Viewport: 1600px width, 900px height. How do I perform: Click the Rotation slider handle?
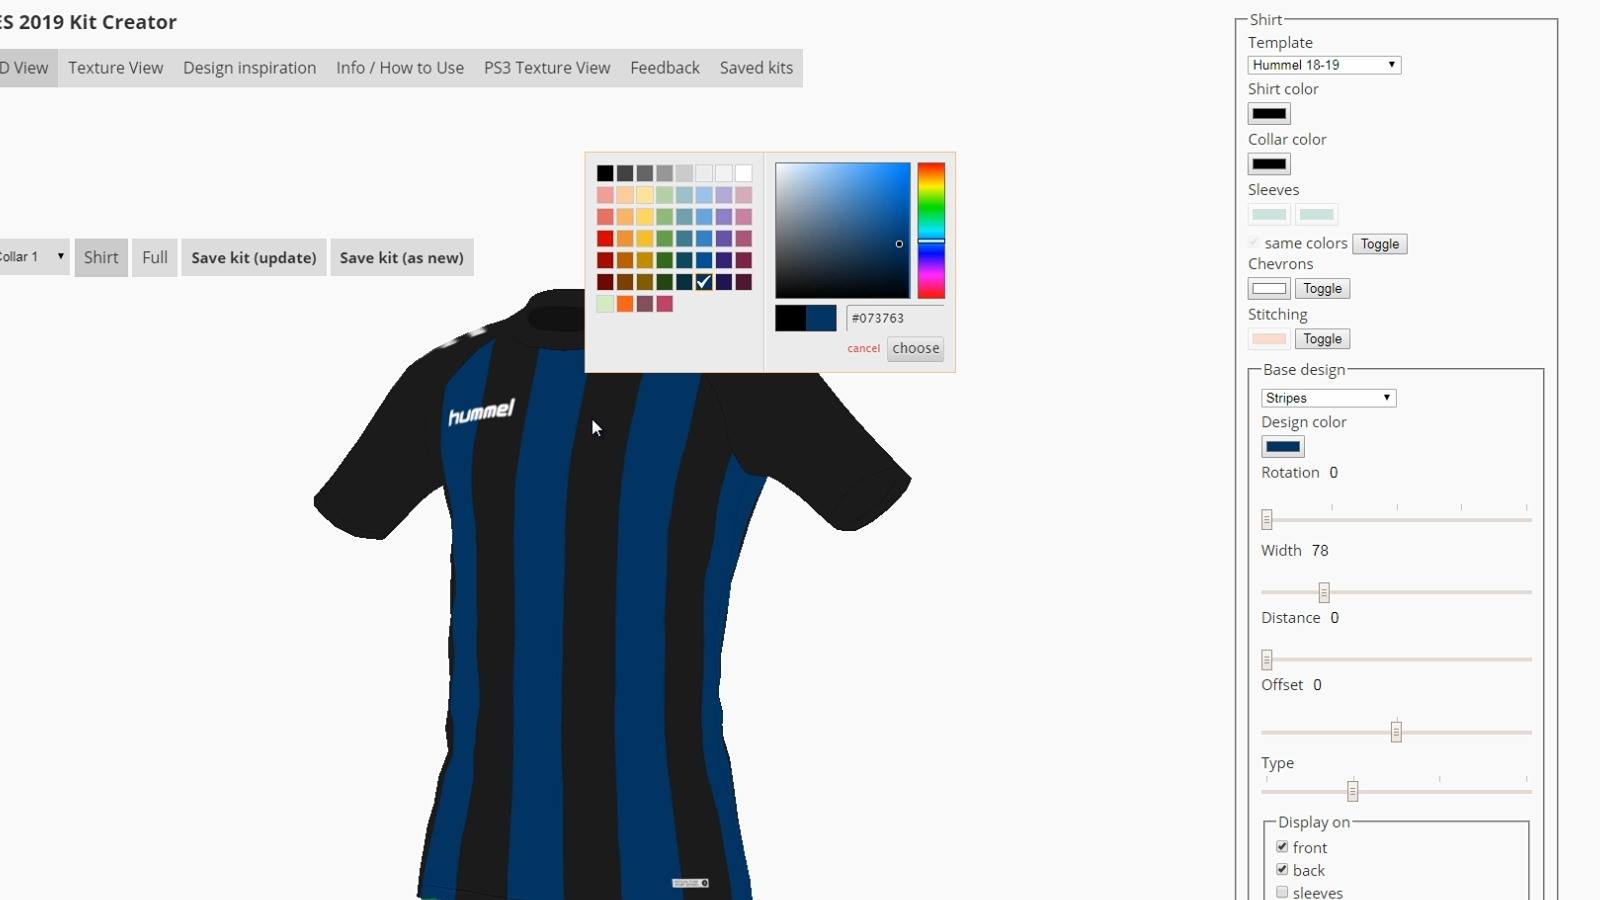tap(1267, 520)
